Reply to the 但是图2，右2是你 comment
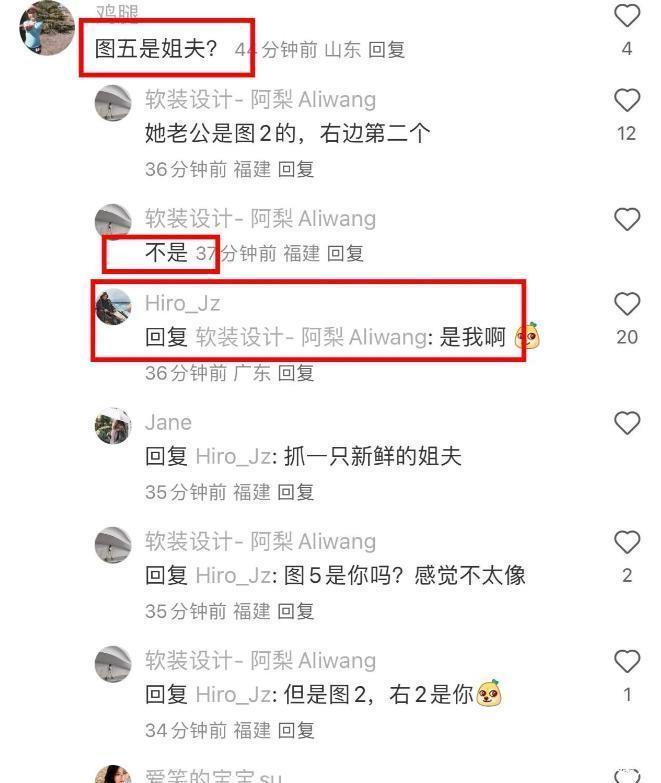661x783 pixels. [x=296, y=731]
